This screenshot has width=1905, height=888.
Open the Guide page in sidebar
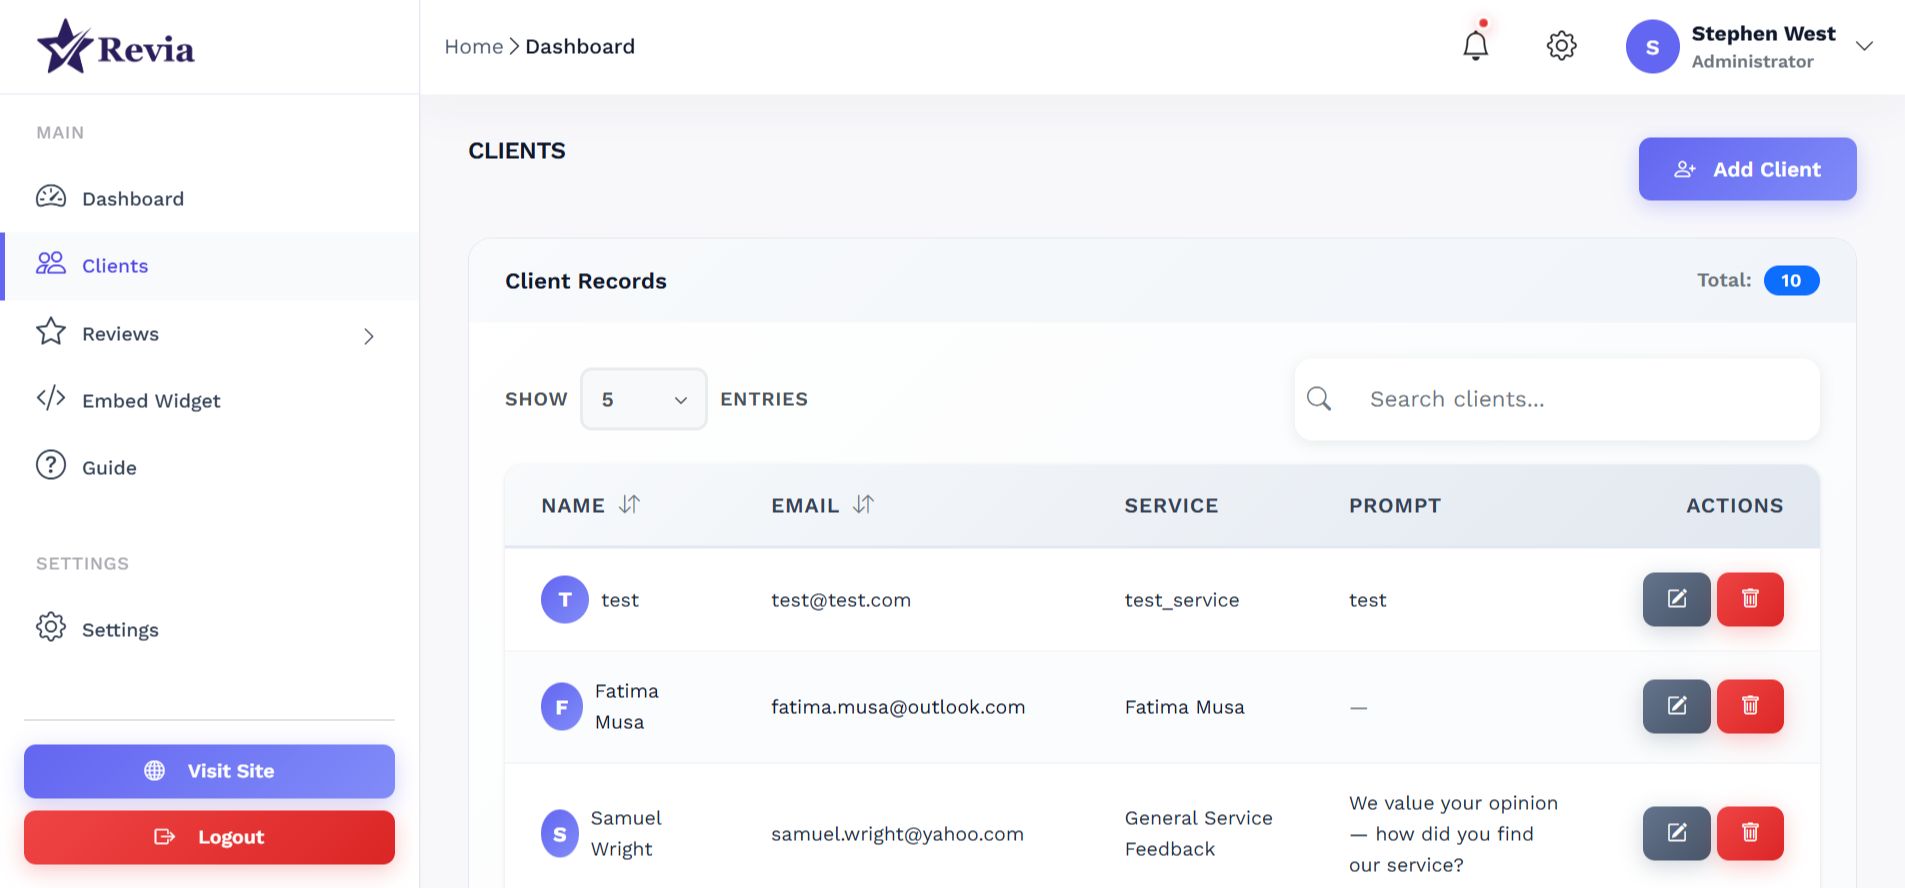coord(109,467)
